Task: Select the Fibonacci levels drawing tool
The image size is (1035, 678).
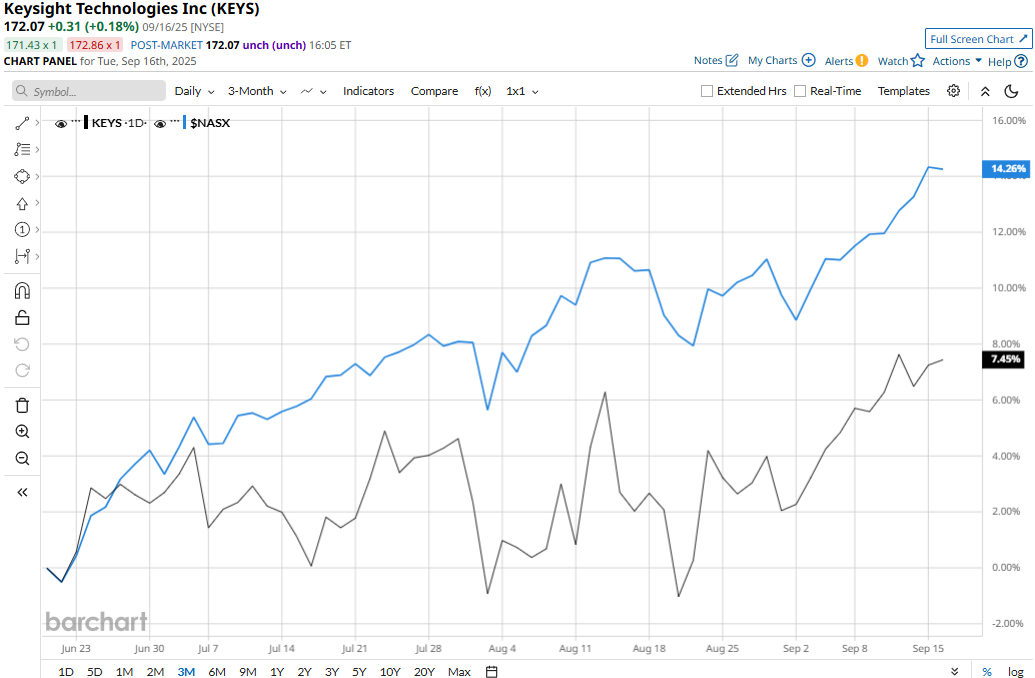Action: [x=22, y=150]
